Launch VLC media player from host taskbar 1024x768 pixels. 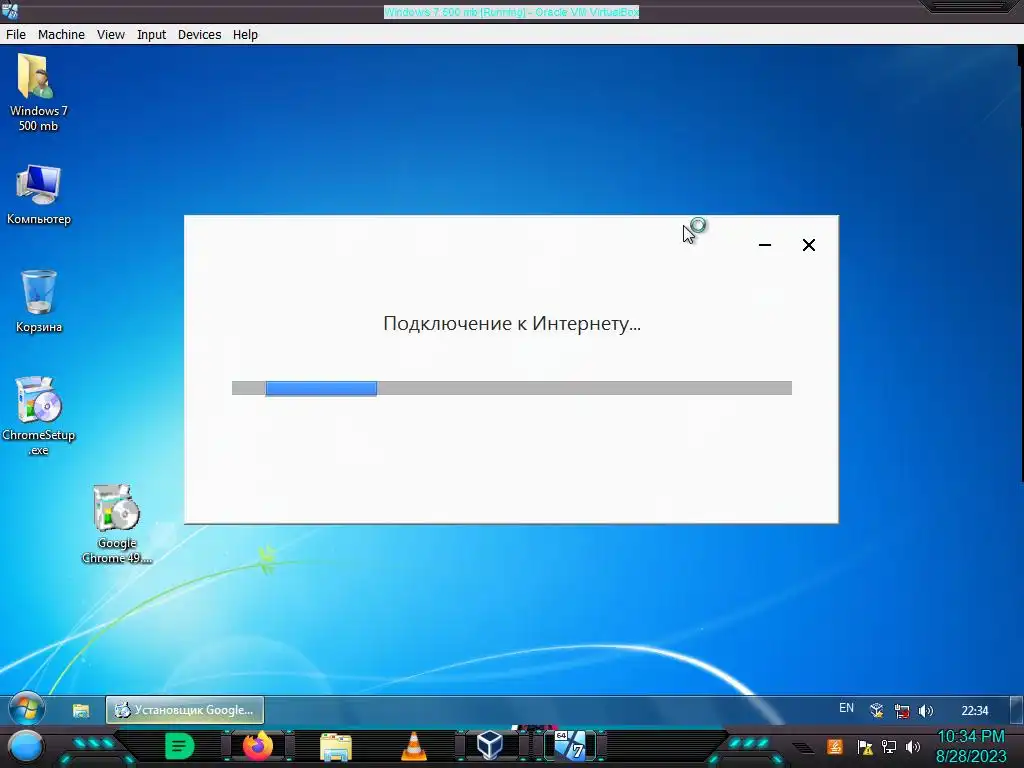click(x=413, y=746)
